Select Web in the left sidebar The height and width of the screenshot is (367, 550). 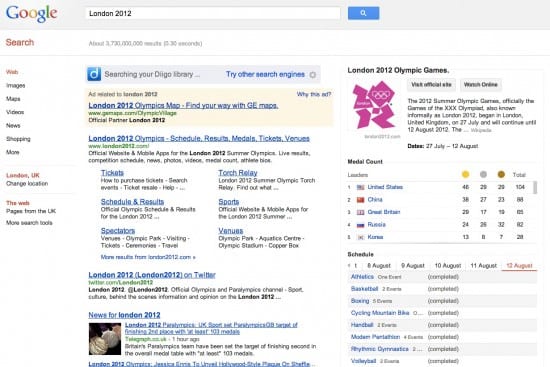[x=12, y=72]
